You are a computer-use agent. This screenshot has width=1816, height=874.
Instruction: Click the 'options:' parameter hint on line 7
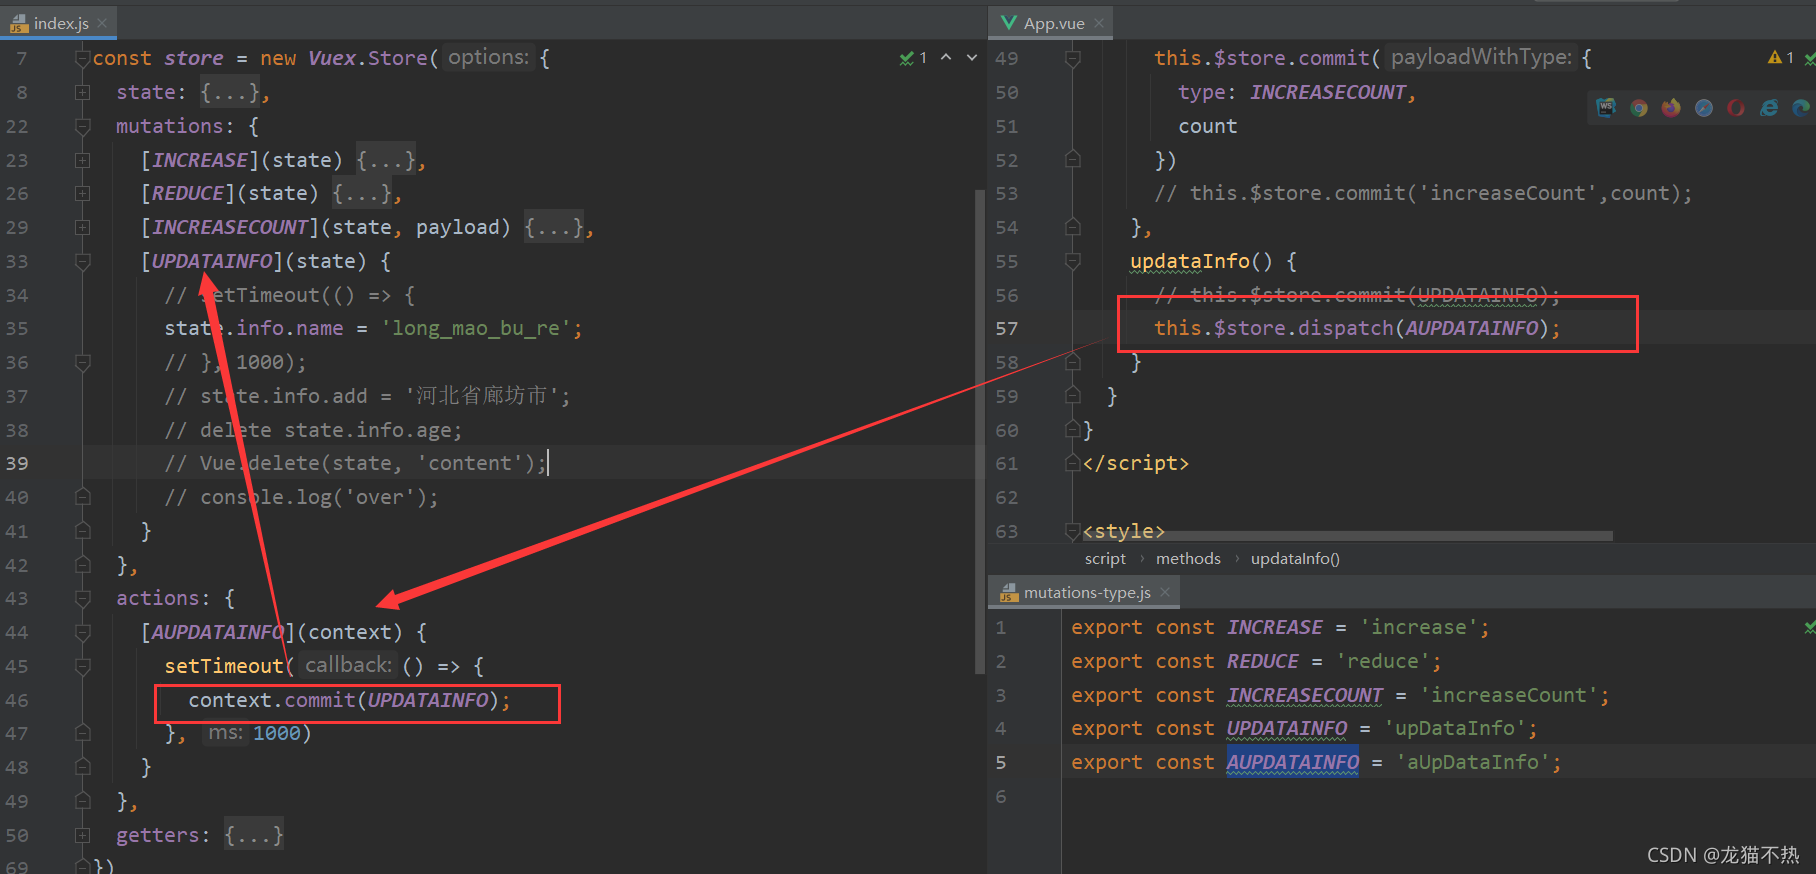(488, 58)
